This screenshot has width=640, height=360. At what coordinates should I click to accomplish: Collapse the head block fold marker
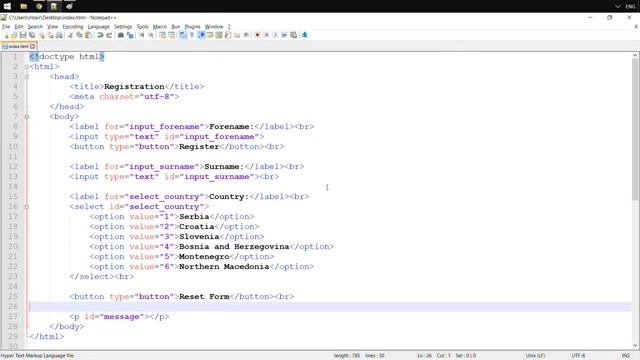[x=27, y=76]
